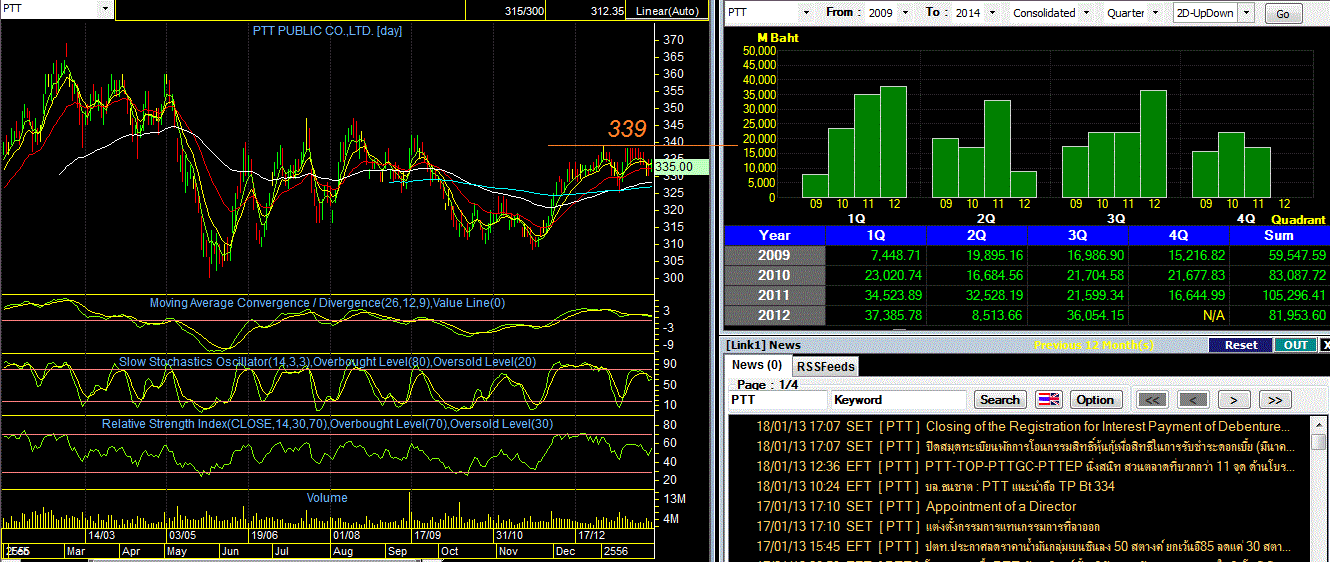Click the Go button
Screen dimensions: 1330x562
1283,14
